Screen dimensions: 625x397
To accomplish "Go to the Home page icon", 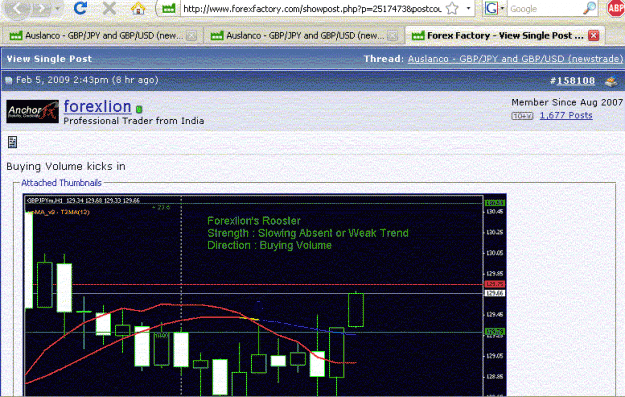I will tap(138, 8).
